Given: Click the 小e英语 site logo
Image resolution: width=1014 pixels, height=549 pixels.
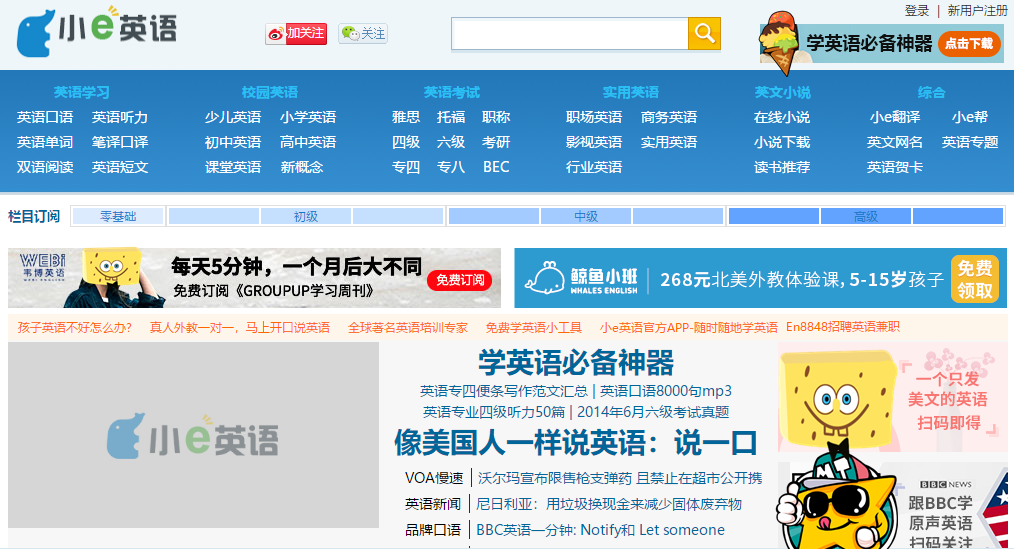Looking at the screenshot, I should [x=97, y=31].
